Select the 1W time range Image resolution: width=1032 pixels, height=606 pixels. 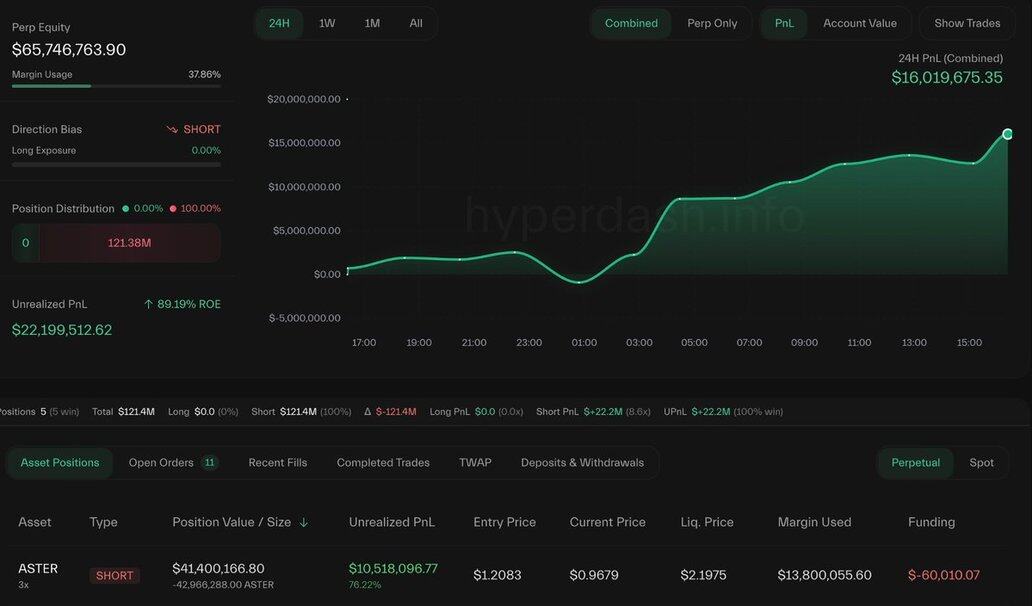[327, 23]
